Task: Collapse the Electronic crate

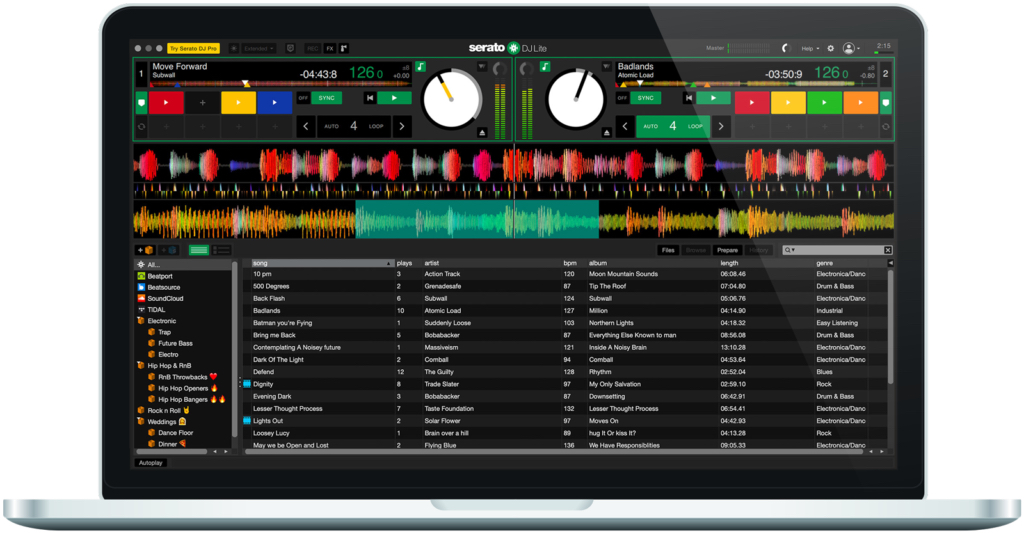Action: pos(140,321)
